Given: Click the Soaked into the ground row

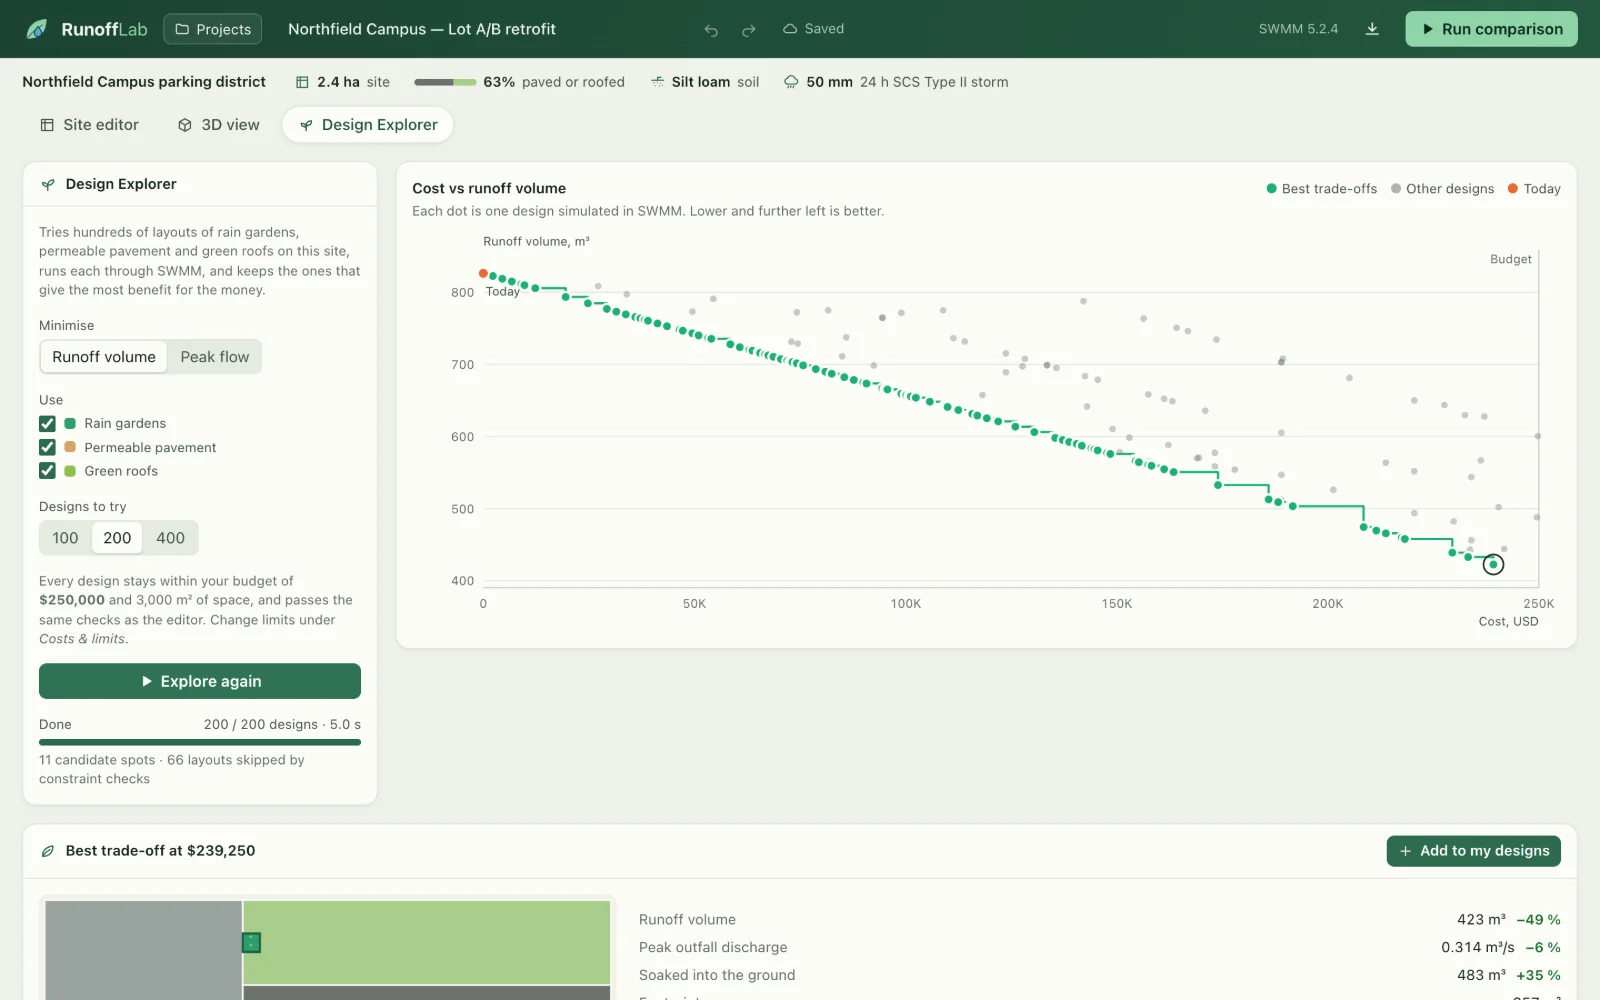Looking at the screenshot, I should [x=1100, y=975].
